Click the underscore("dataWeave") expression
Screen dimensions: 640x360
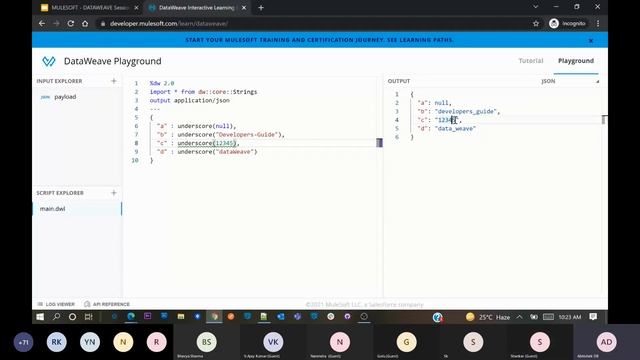pyautogui.click(x=217, y=152)
